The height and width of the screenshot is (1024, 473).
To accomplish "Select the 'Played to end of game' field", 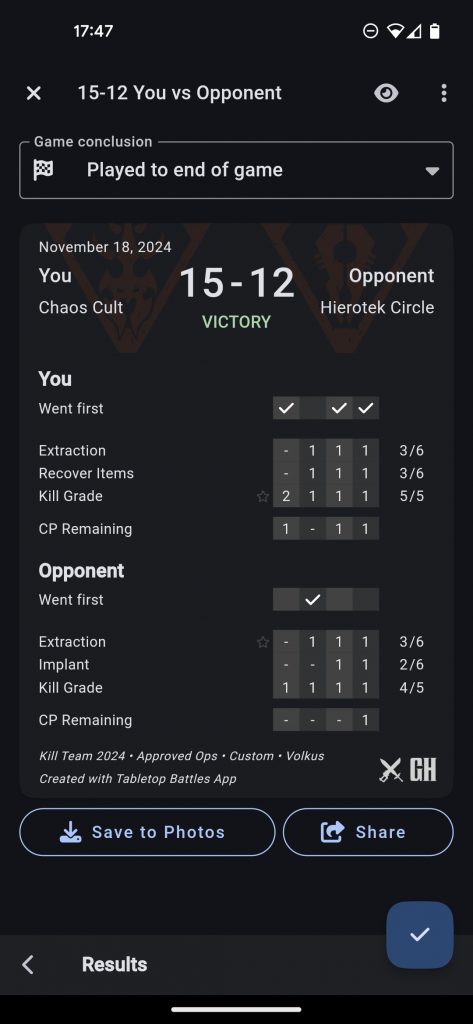I will (x=236, y=170).
